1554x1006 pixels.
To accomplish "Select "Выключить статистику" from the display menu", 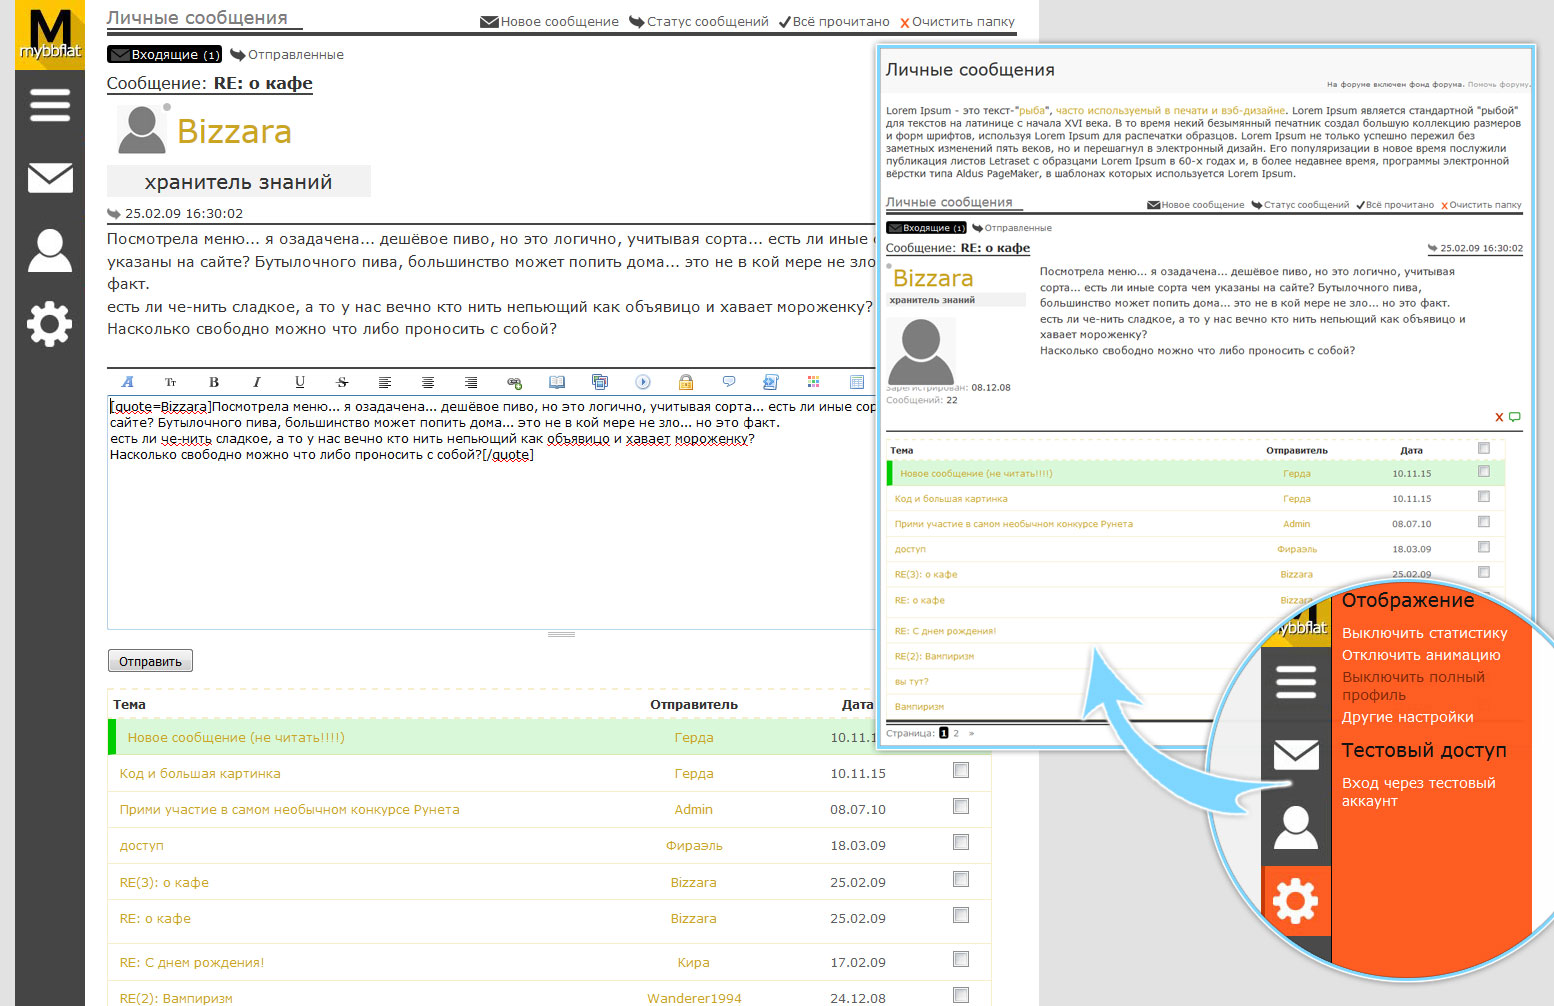I will click(1424, 633).
